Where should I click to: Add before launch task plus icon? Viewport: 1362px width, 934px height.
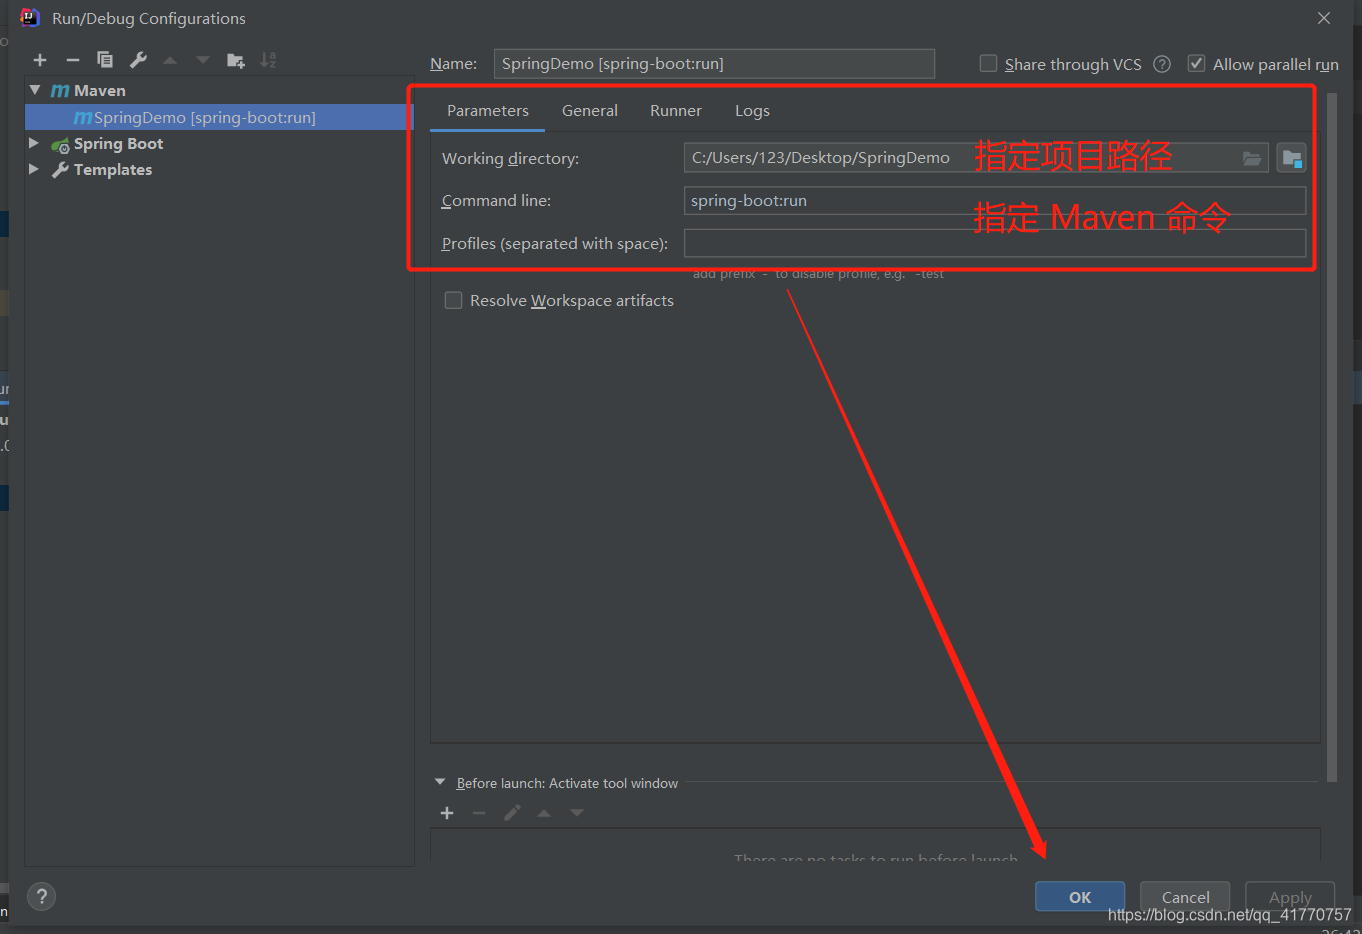coord(447,813)
